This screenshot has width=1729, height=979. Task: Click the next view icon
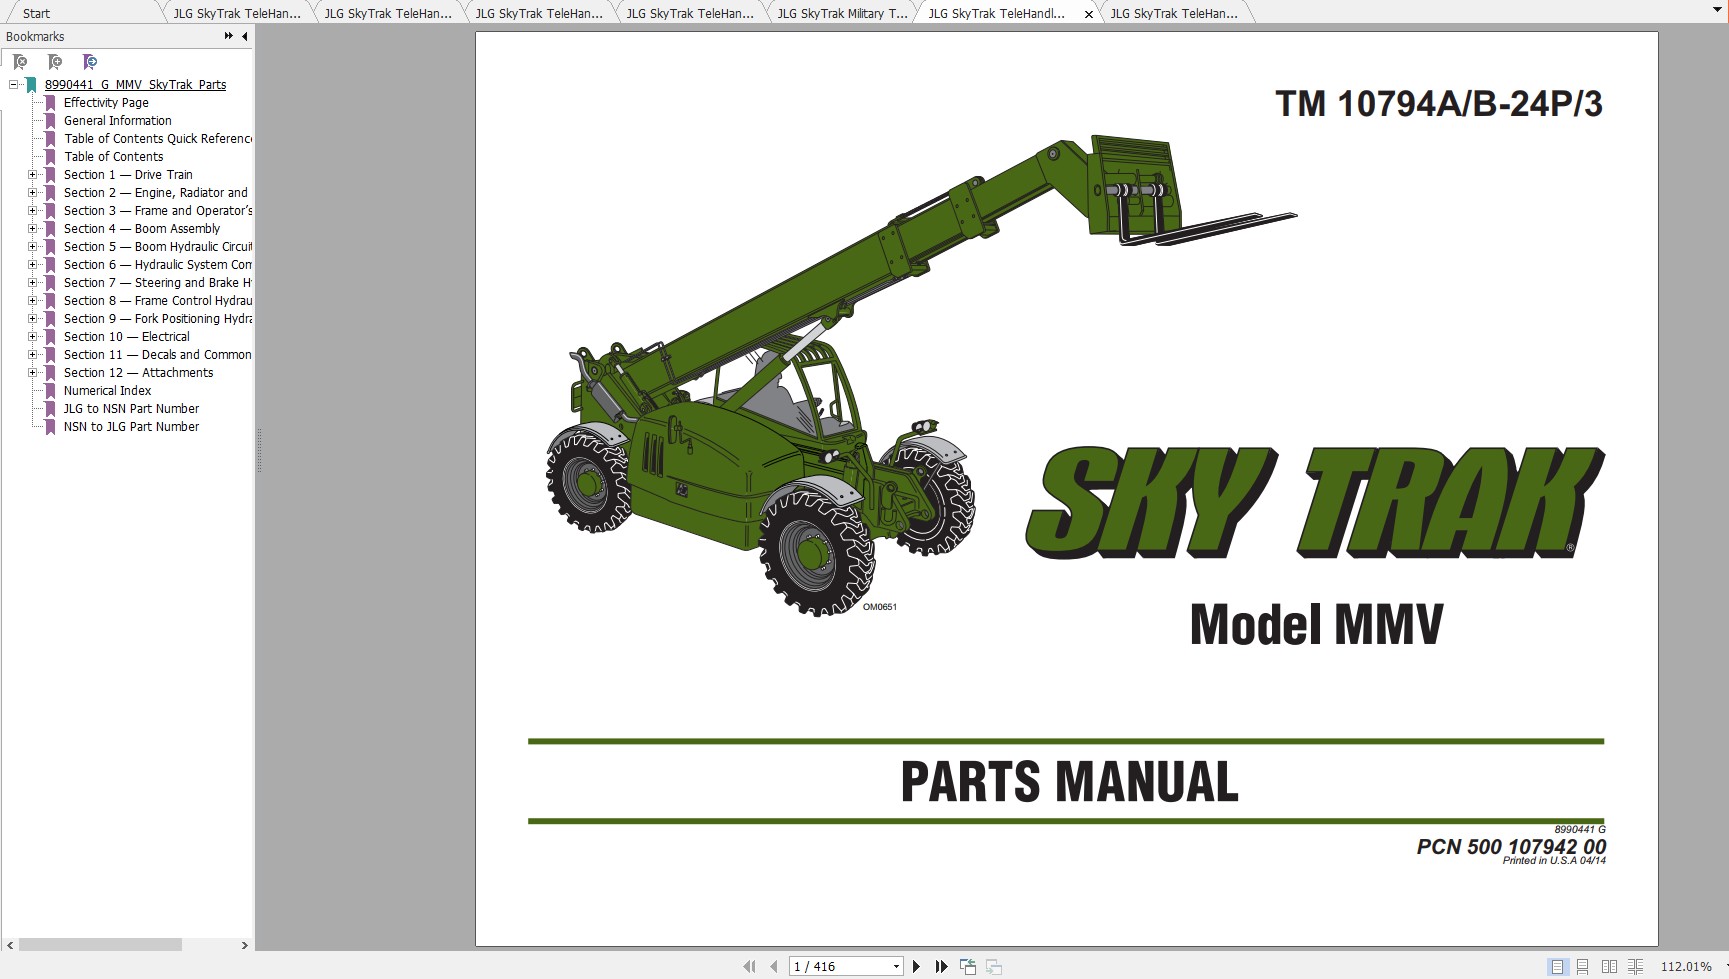pyautogui.click(x=993, y=966)
